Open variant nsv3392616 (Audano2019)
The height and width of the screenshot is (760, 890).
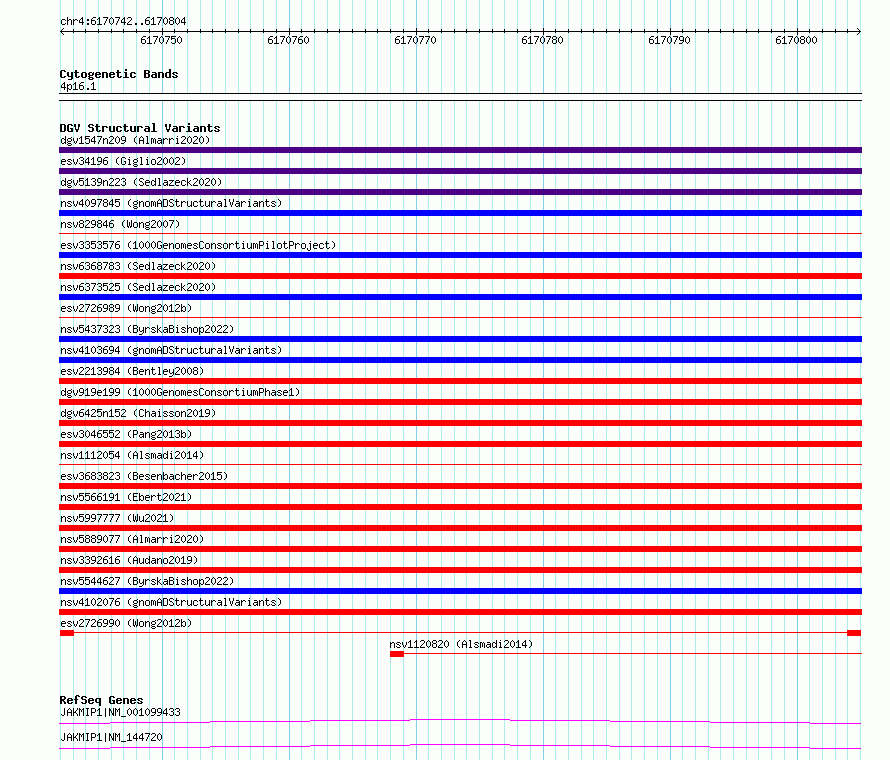click(129, 560)
